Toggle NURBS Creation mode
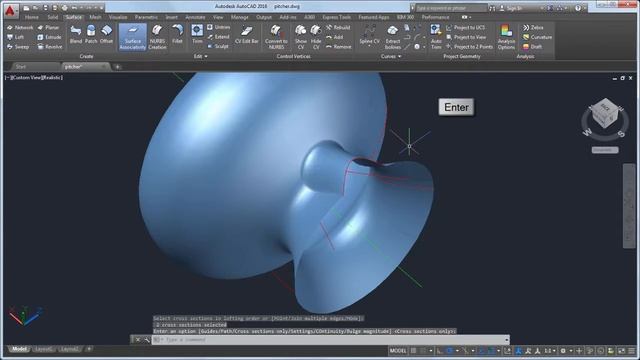Screen dimensions: 640x360 (157, 37)
